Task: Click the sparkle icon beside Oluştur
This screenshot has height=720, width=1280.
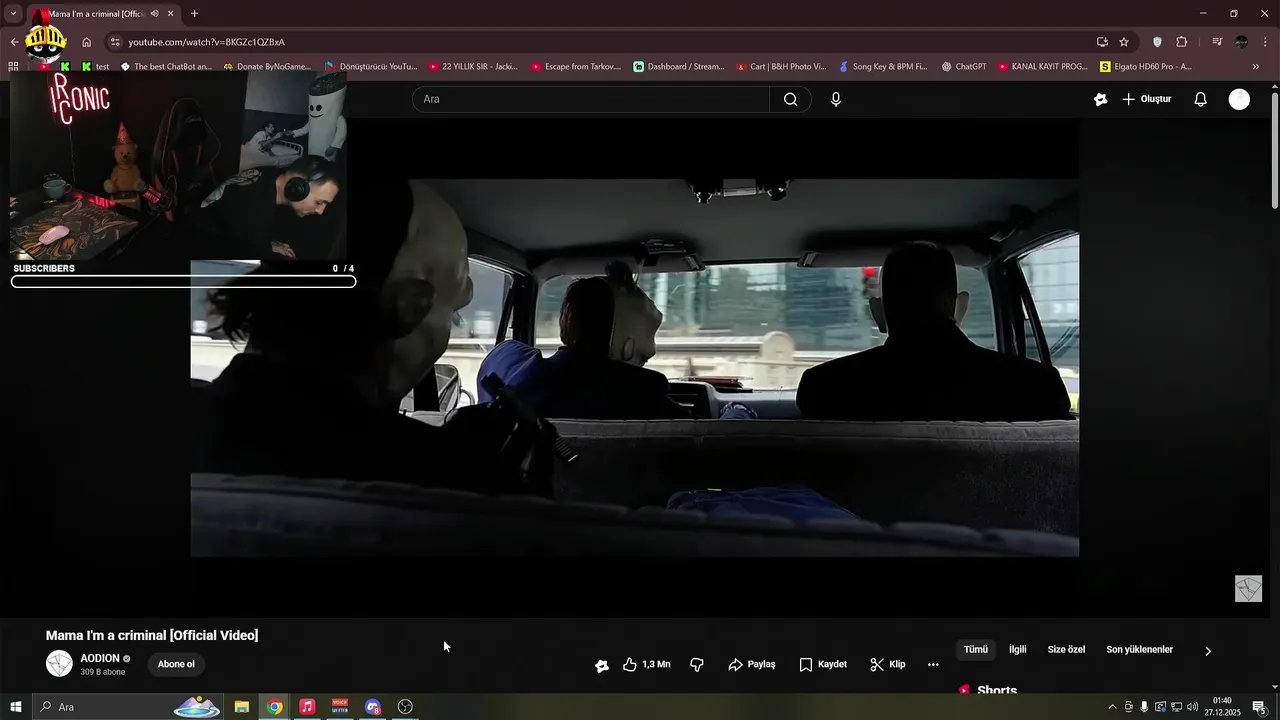Action: [x=1100, y=99]
